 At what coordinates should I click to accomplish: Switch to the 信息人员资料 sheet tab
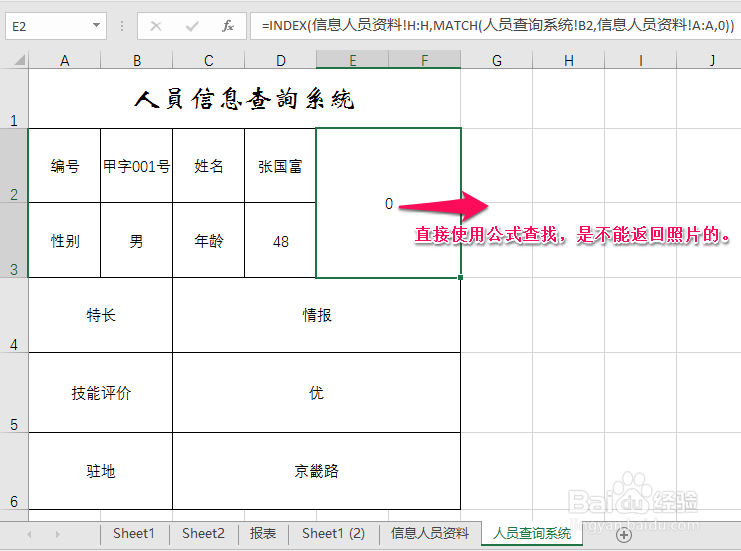tap(430, 534)
